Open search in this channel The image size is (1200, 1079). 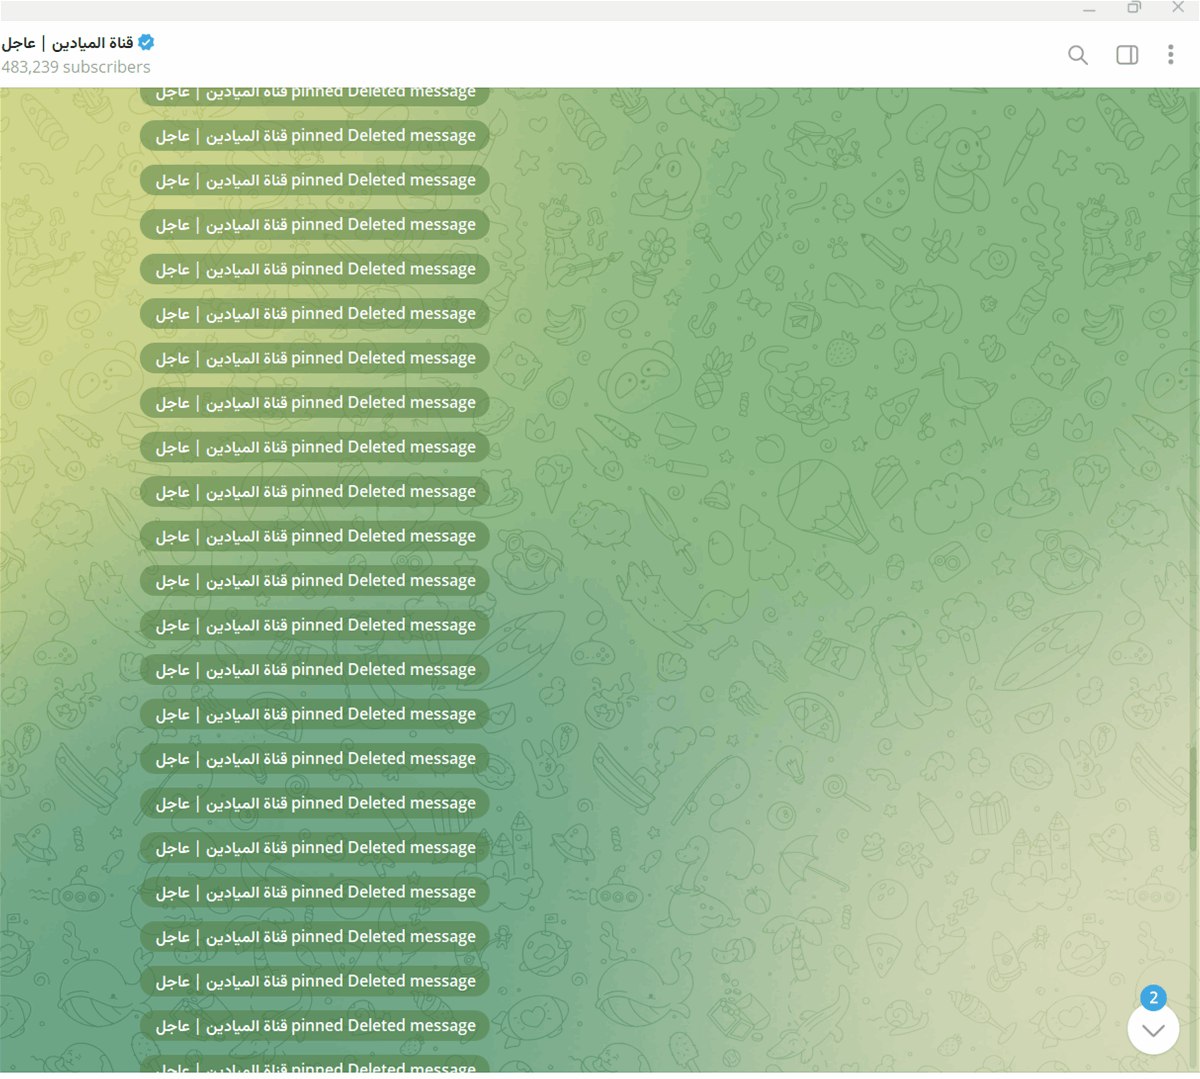click(1077, 55)
